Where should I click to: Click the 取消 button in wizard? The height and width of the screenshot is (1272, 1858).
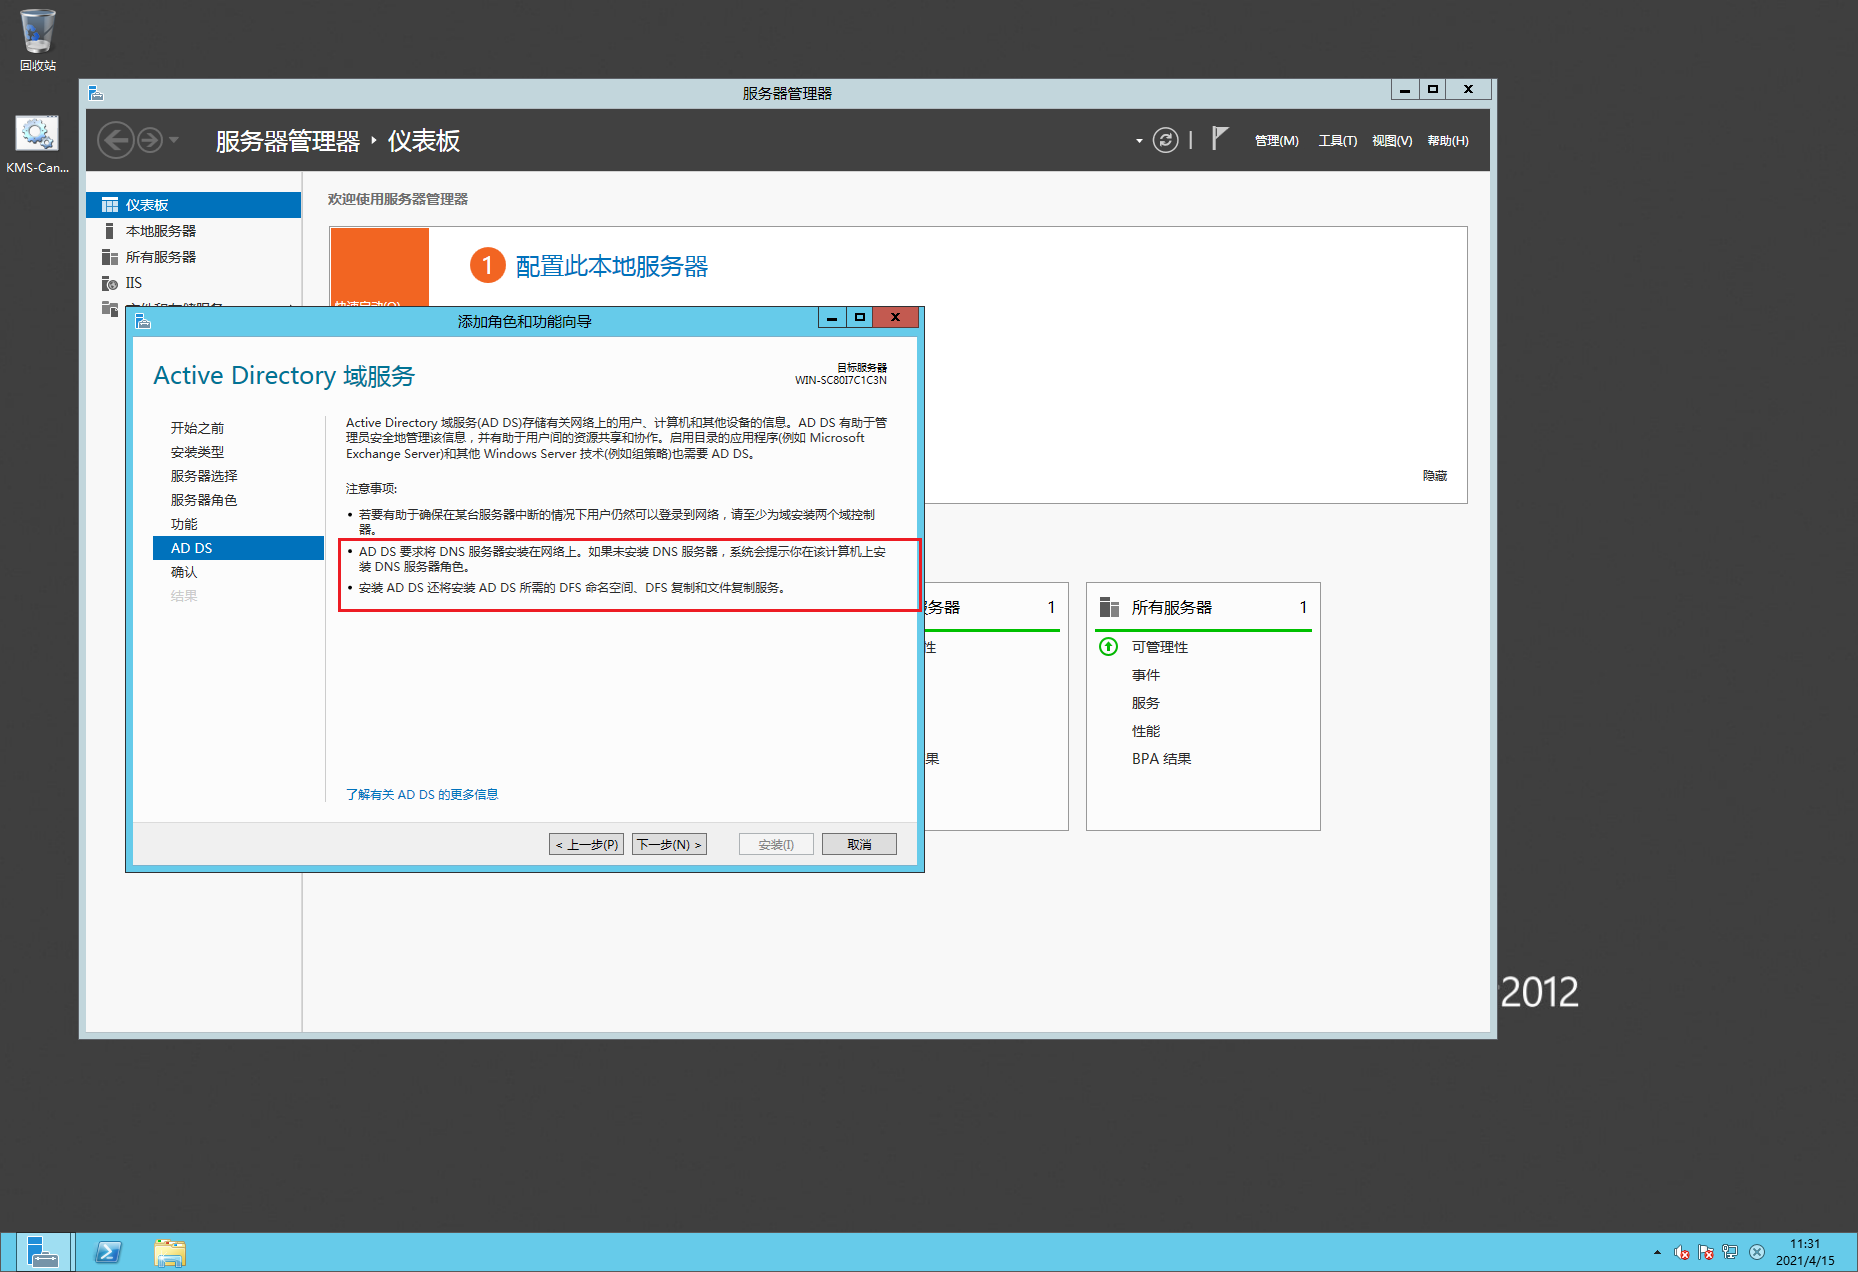click(x=859, y=844)
